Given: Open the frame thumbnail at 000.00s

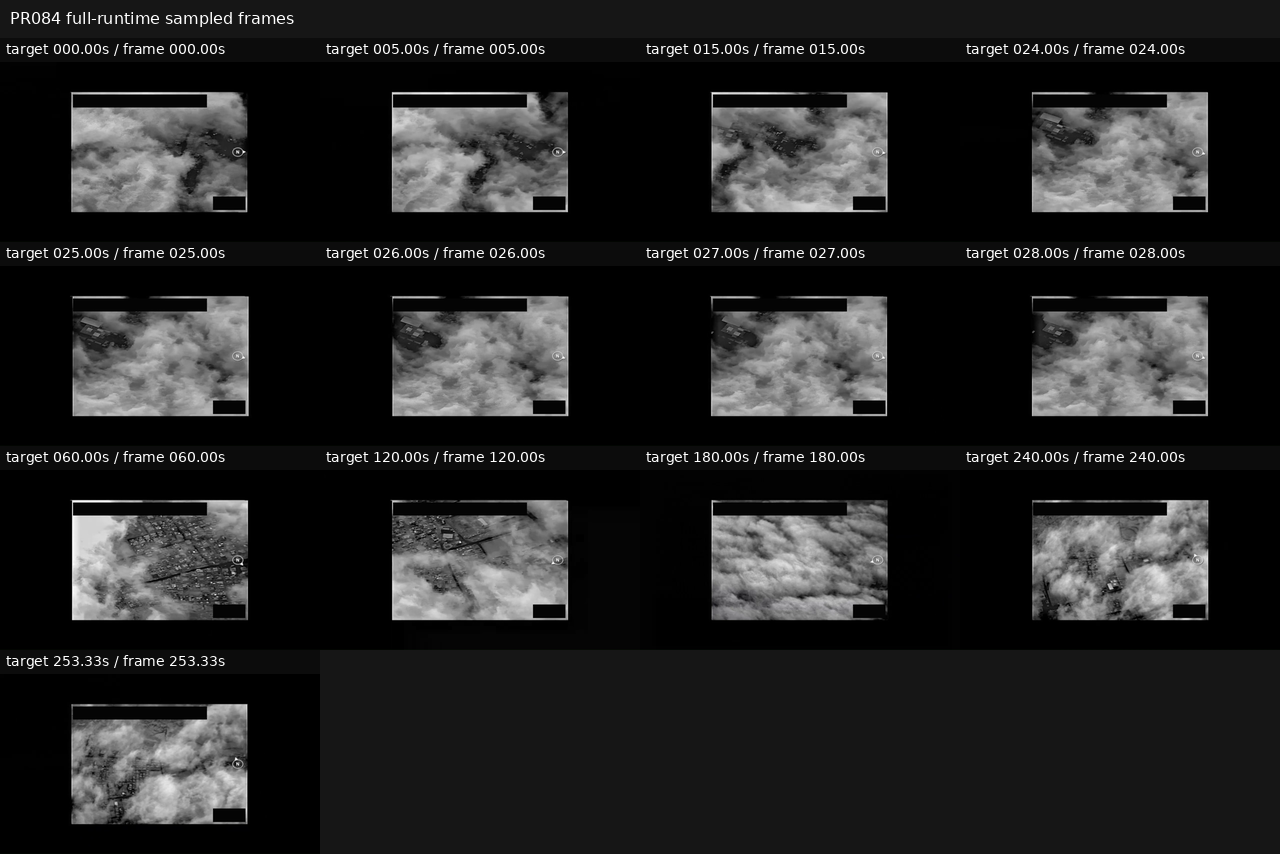Looking at the screenshot, I should point(159,152).
